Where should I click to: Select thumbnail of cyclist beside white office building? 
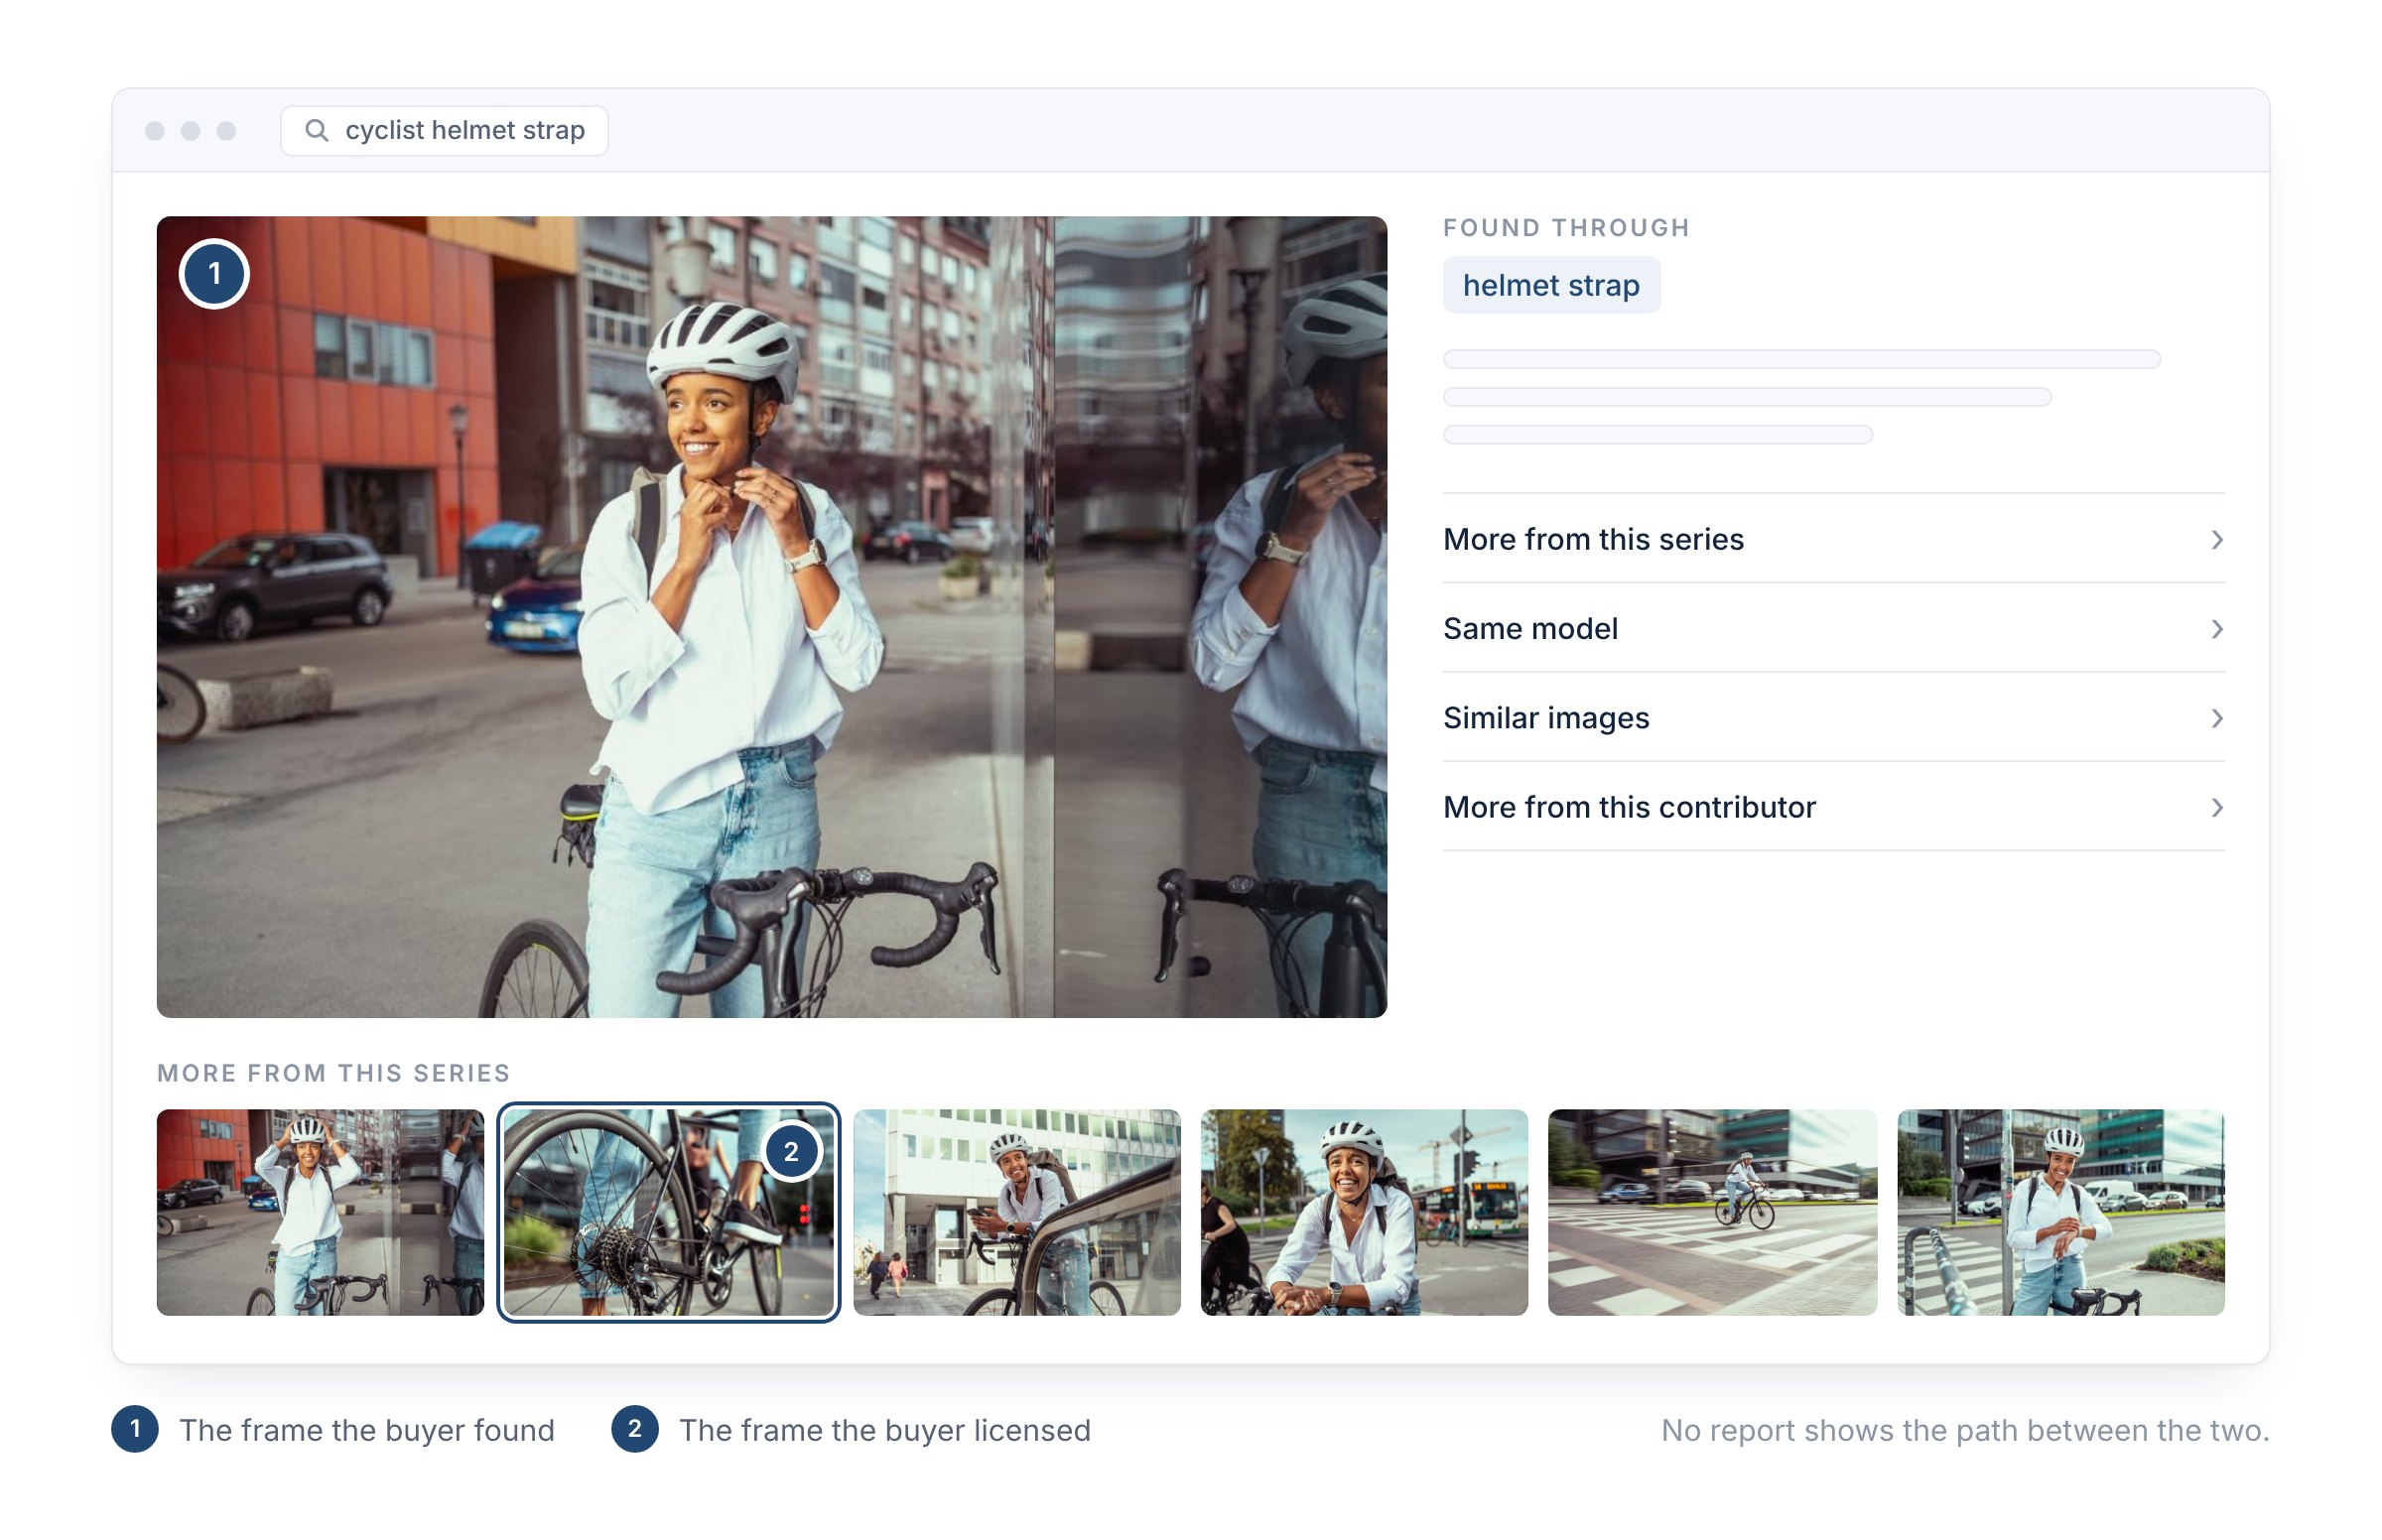pyautogui.click(x=1016, y=1212)
